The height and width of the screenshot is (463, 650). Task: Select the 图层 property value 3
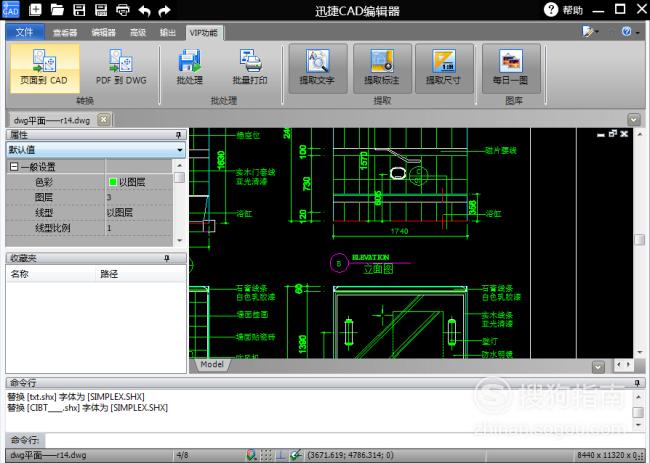[x=139, y=197]
